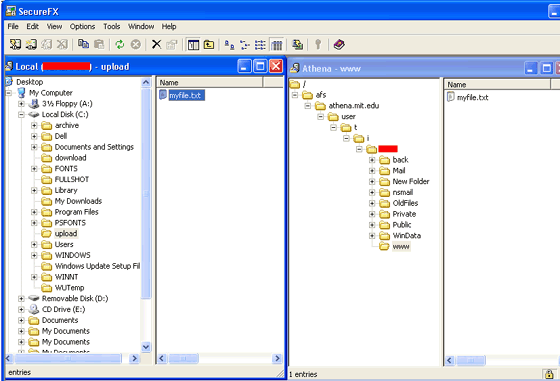Select myfile.txt in Local pane
The height and width of the screenshot is (381, 560).
(185, 95)
